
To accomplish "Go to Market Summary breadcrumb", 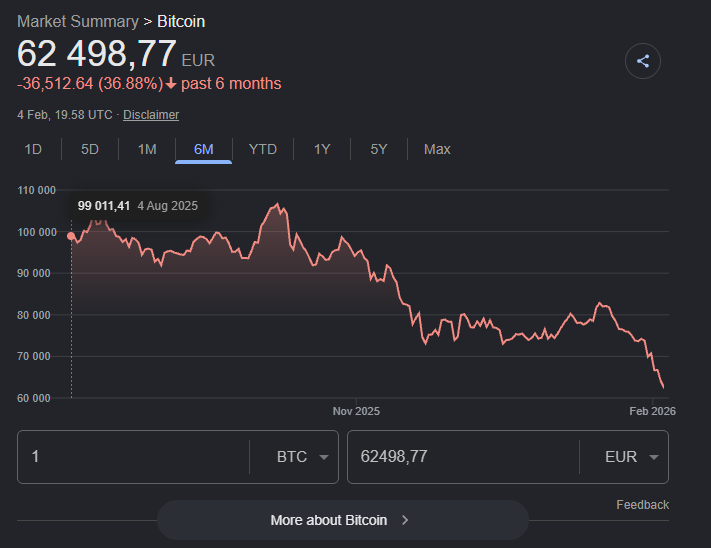I will (x=78, y=21).
